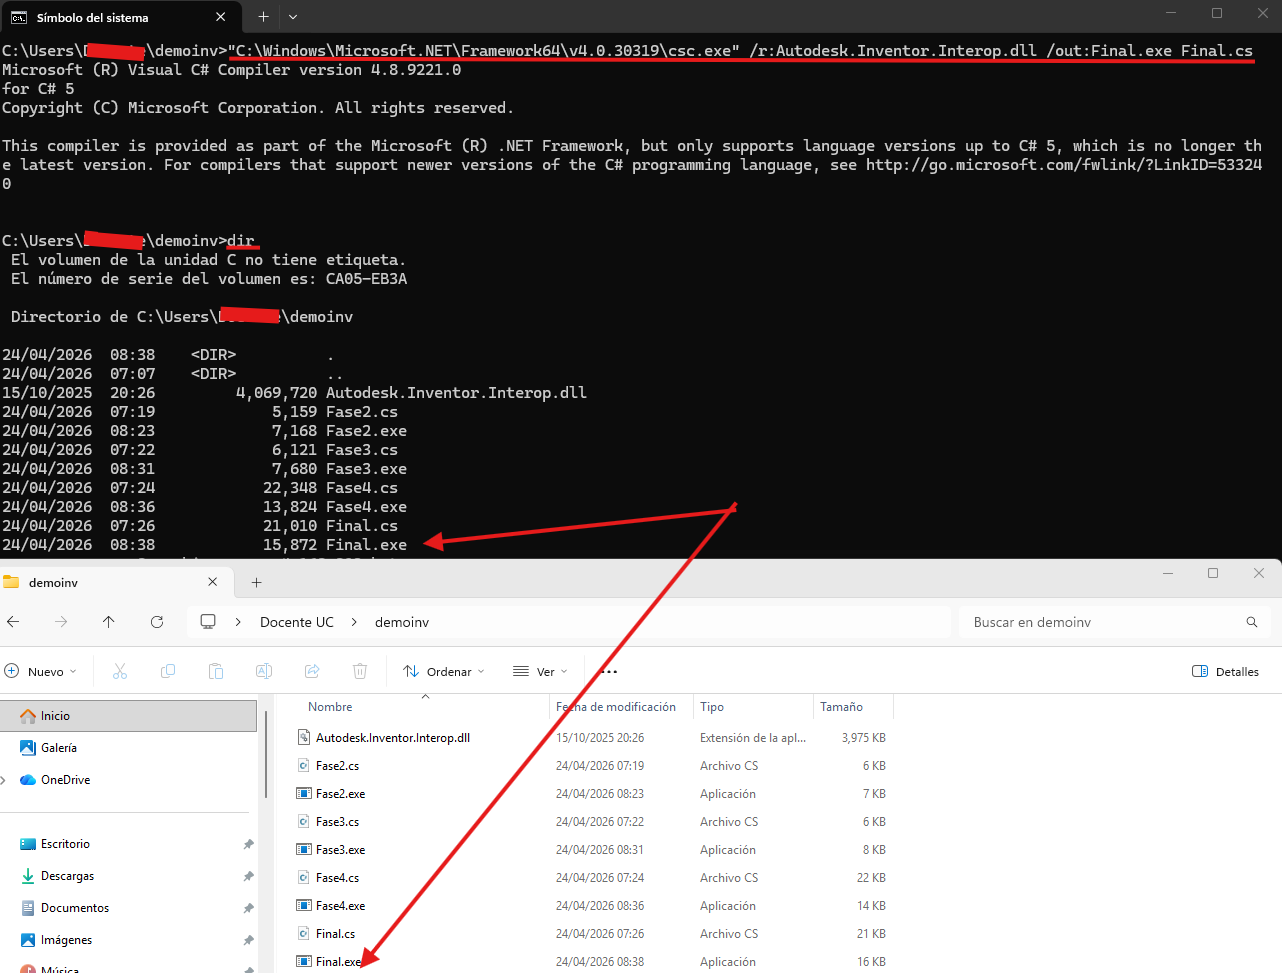Add a new terminal tab with plus
This screenshot has width=1282, height=973.
263,17
